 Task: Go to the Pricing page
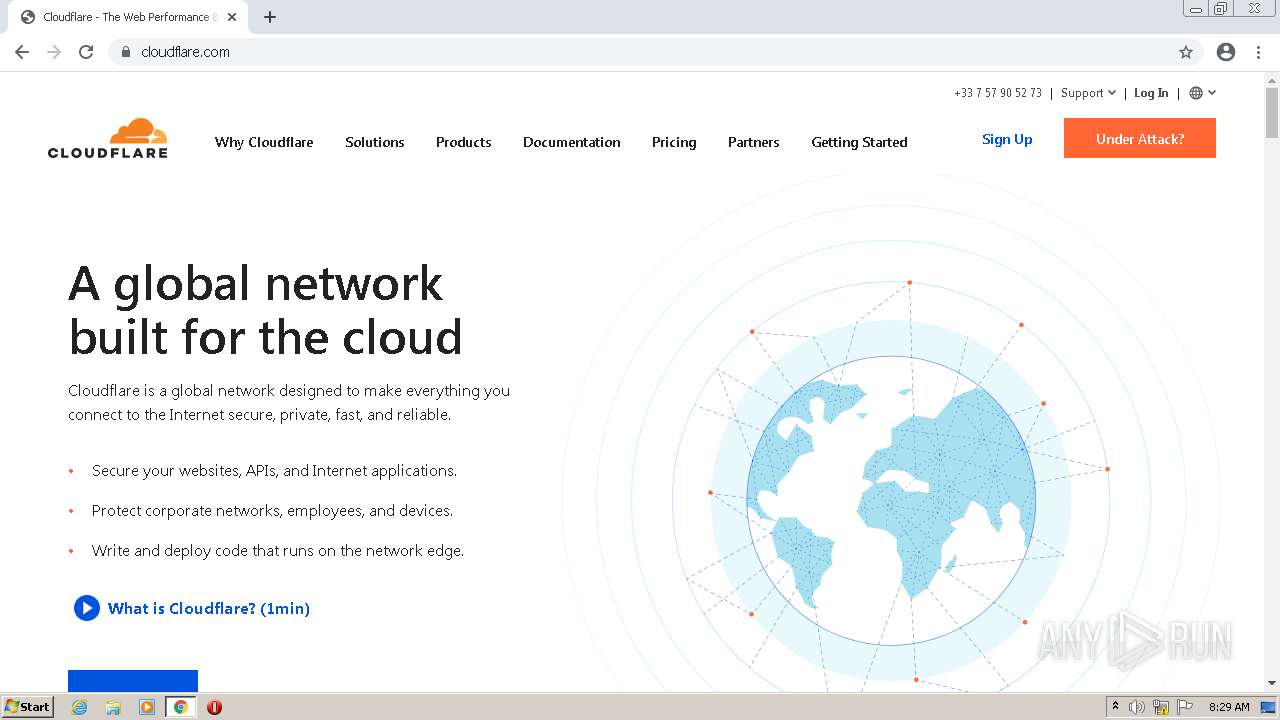pyautogui.click(x=674, y=142)
